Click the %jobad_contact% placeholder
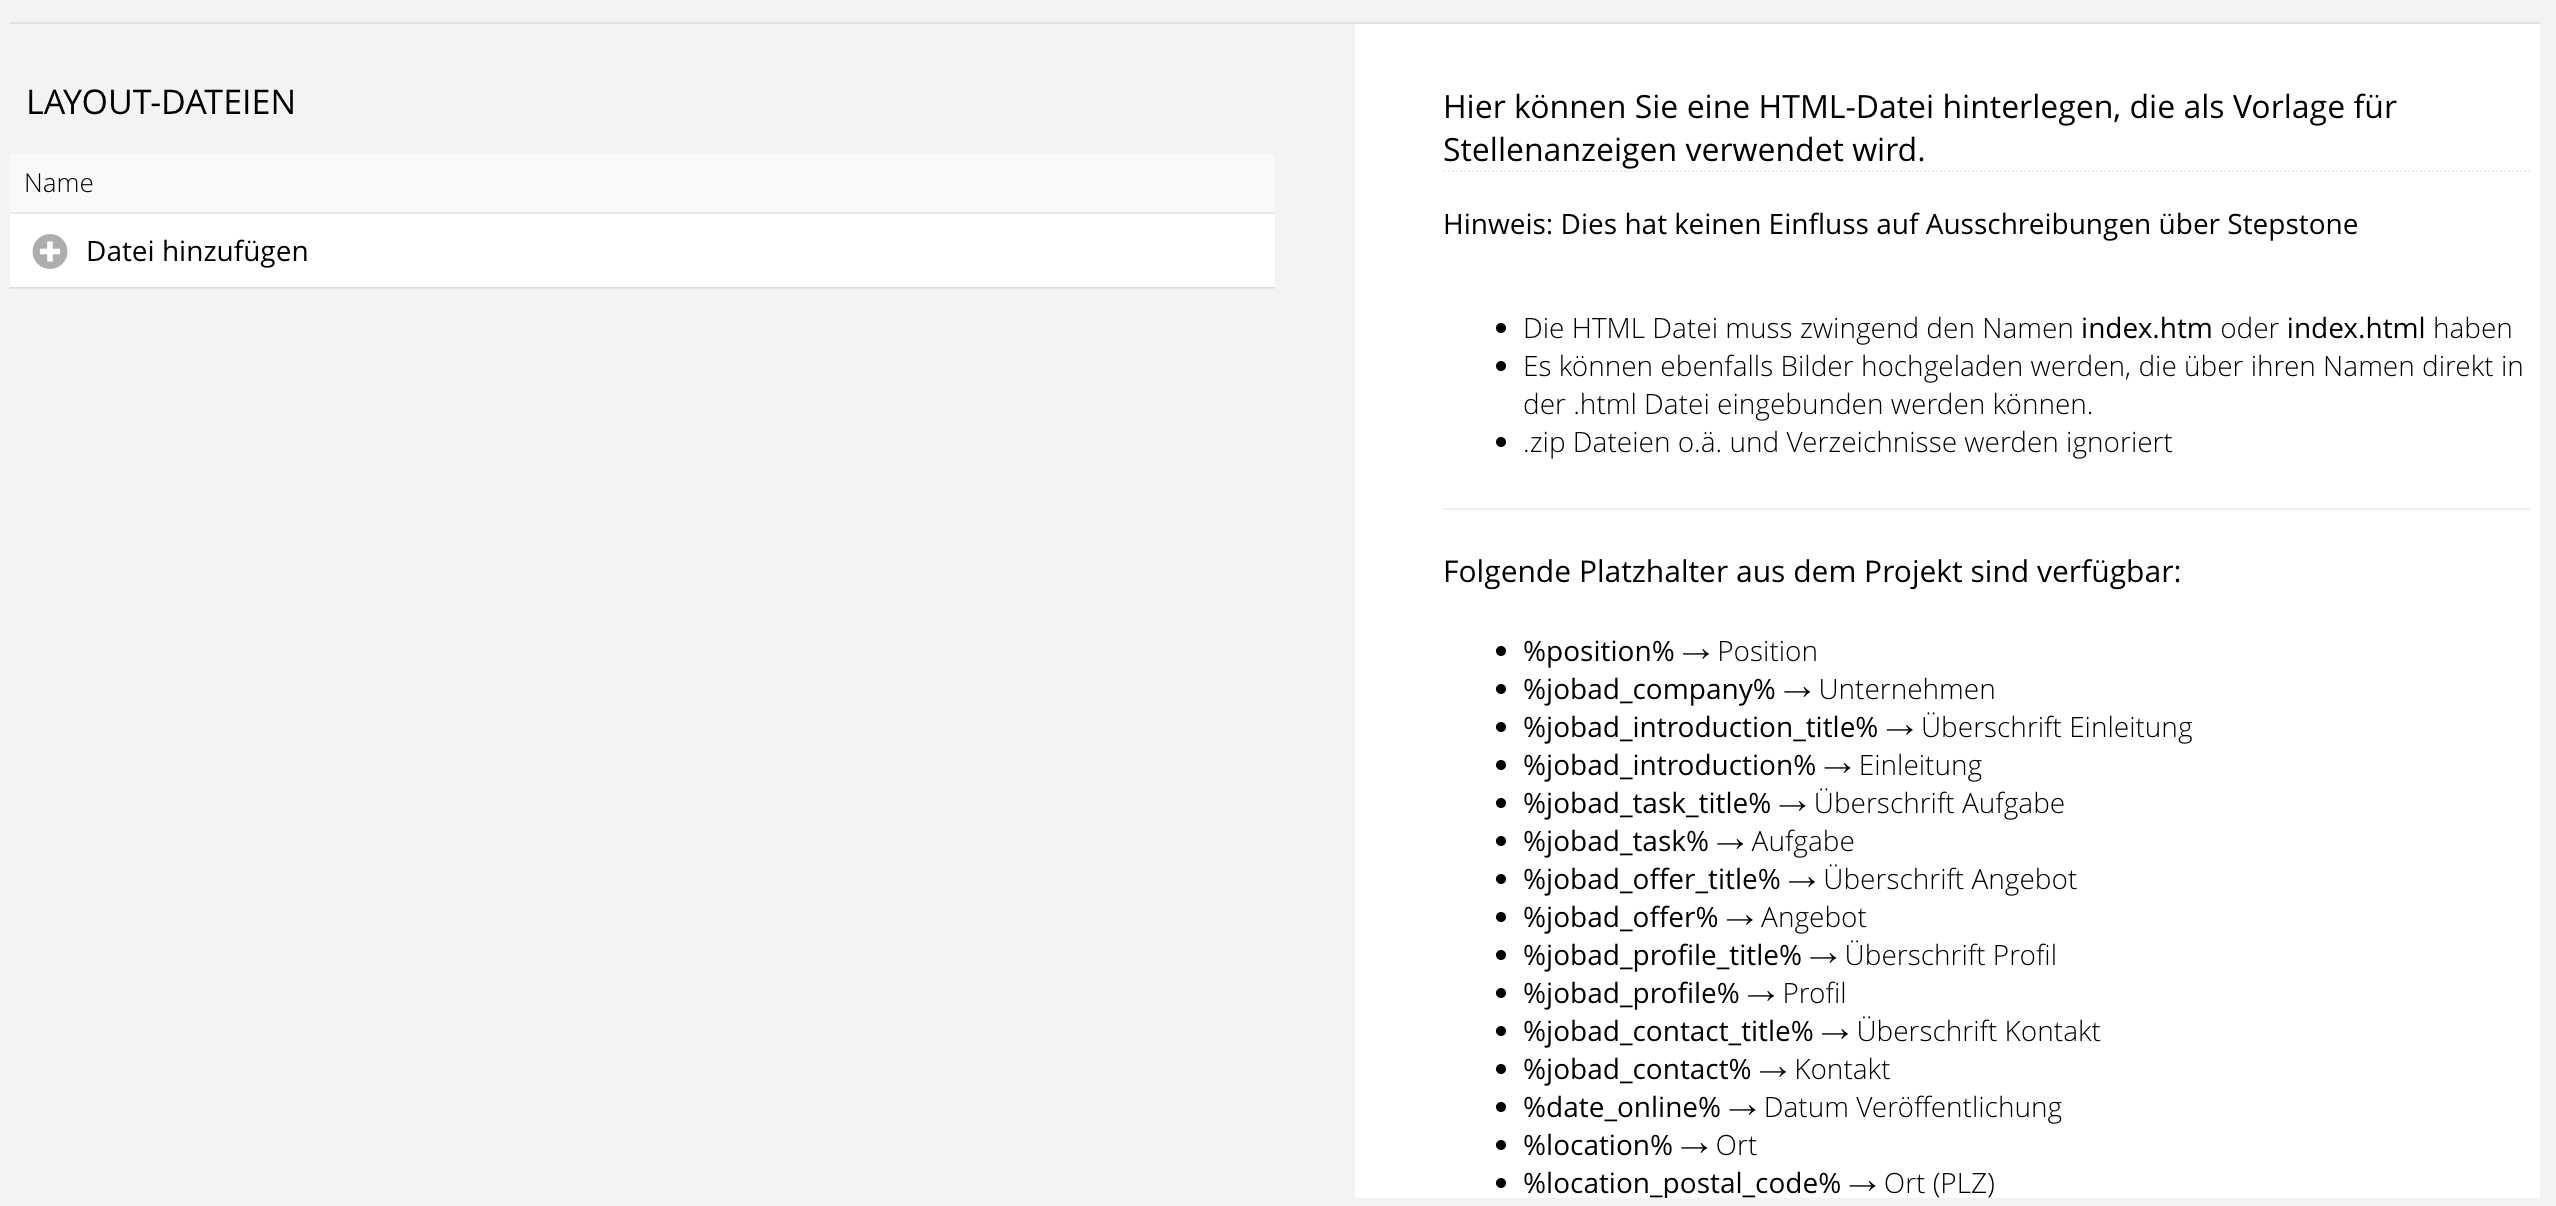Image resolution: width=2556 pixels, height=1206 pixels. [1636, 1069]
